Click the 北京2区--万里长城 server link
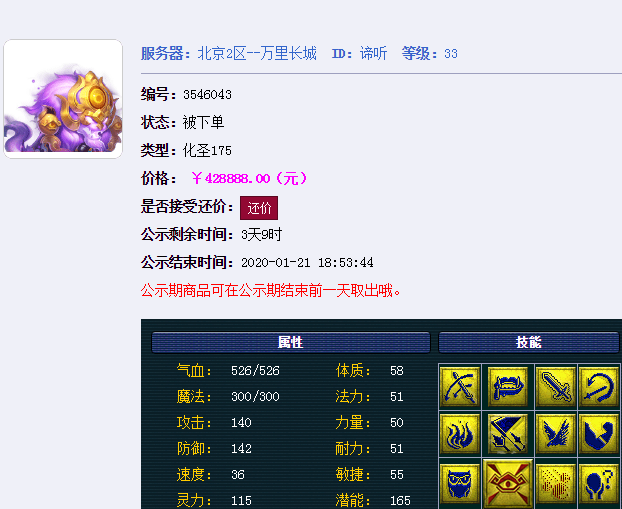Image resolution: width=622 pixels, height=509 pixels. click(257, 54)
